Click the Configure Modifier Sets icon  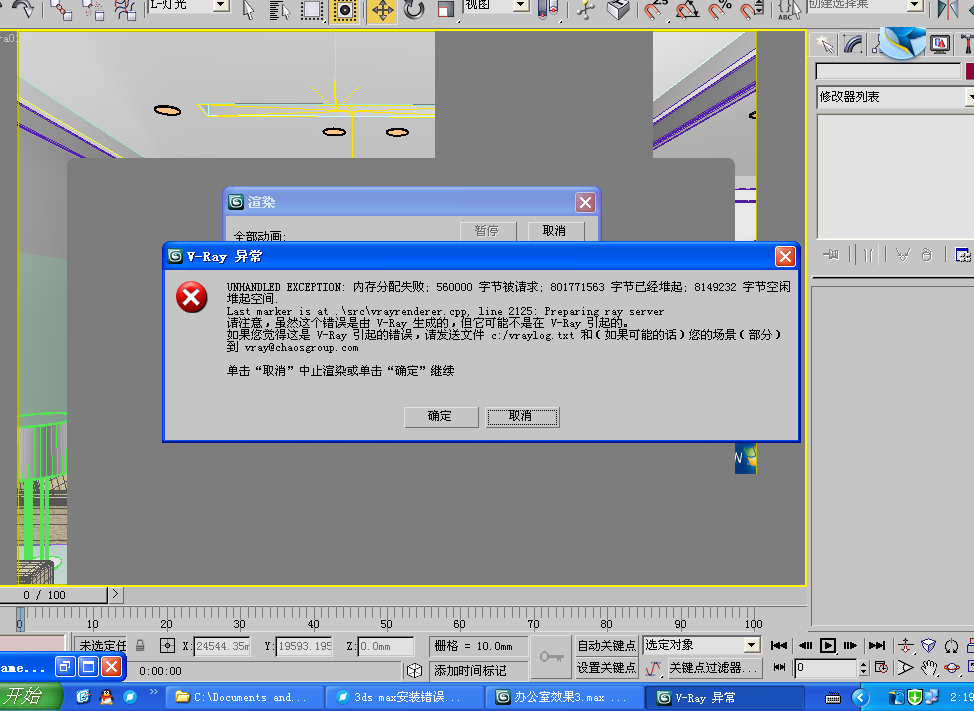(x=963, y=255)
